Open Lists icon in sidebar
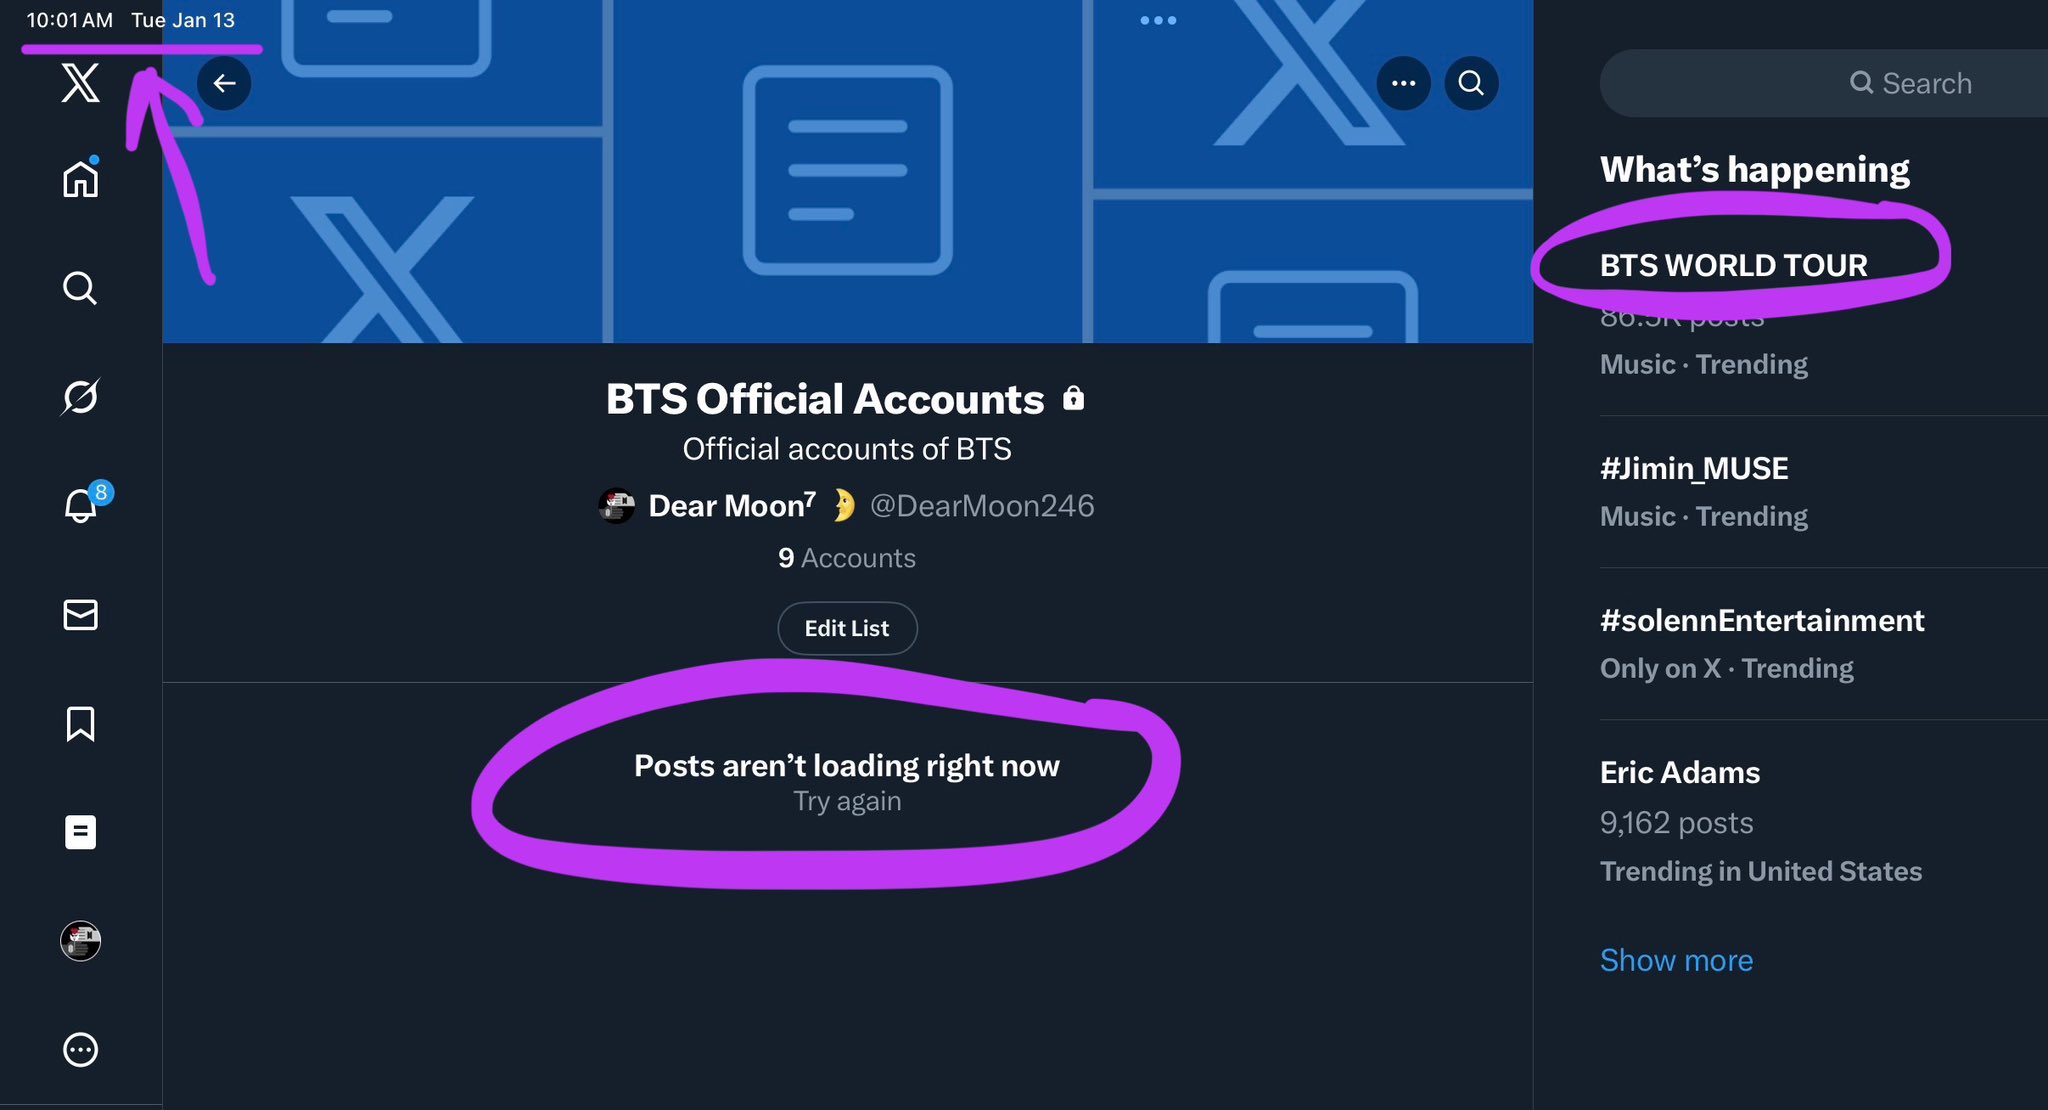 80,832
